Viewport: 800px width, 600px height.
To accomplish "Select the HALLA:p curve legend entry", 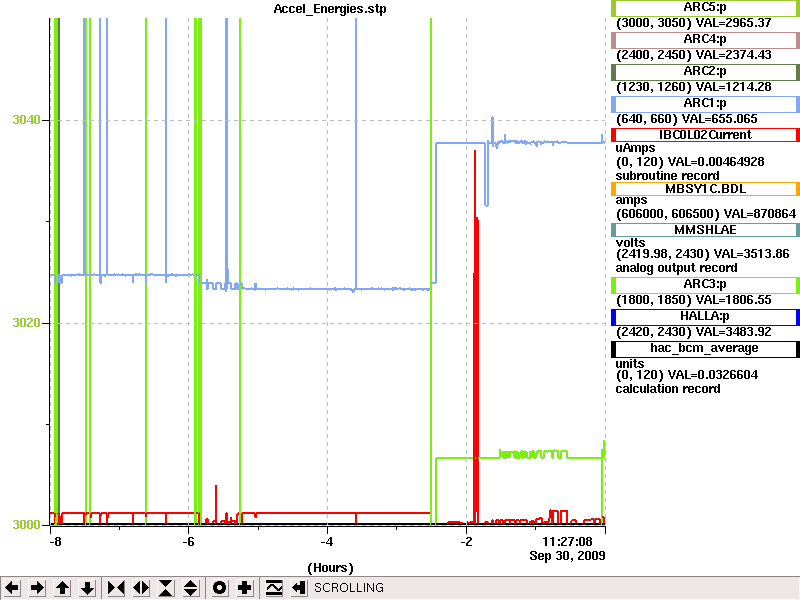I will coord(705,317).
